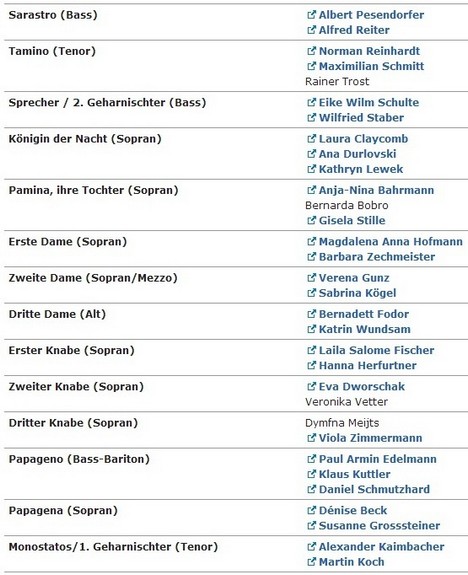
Task: Visit the Anja-Nina Bahrmann link
Action: point(376,190)
